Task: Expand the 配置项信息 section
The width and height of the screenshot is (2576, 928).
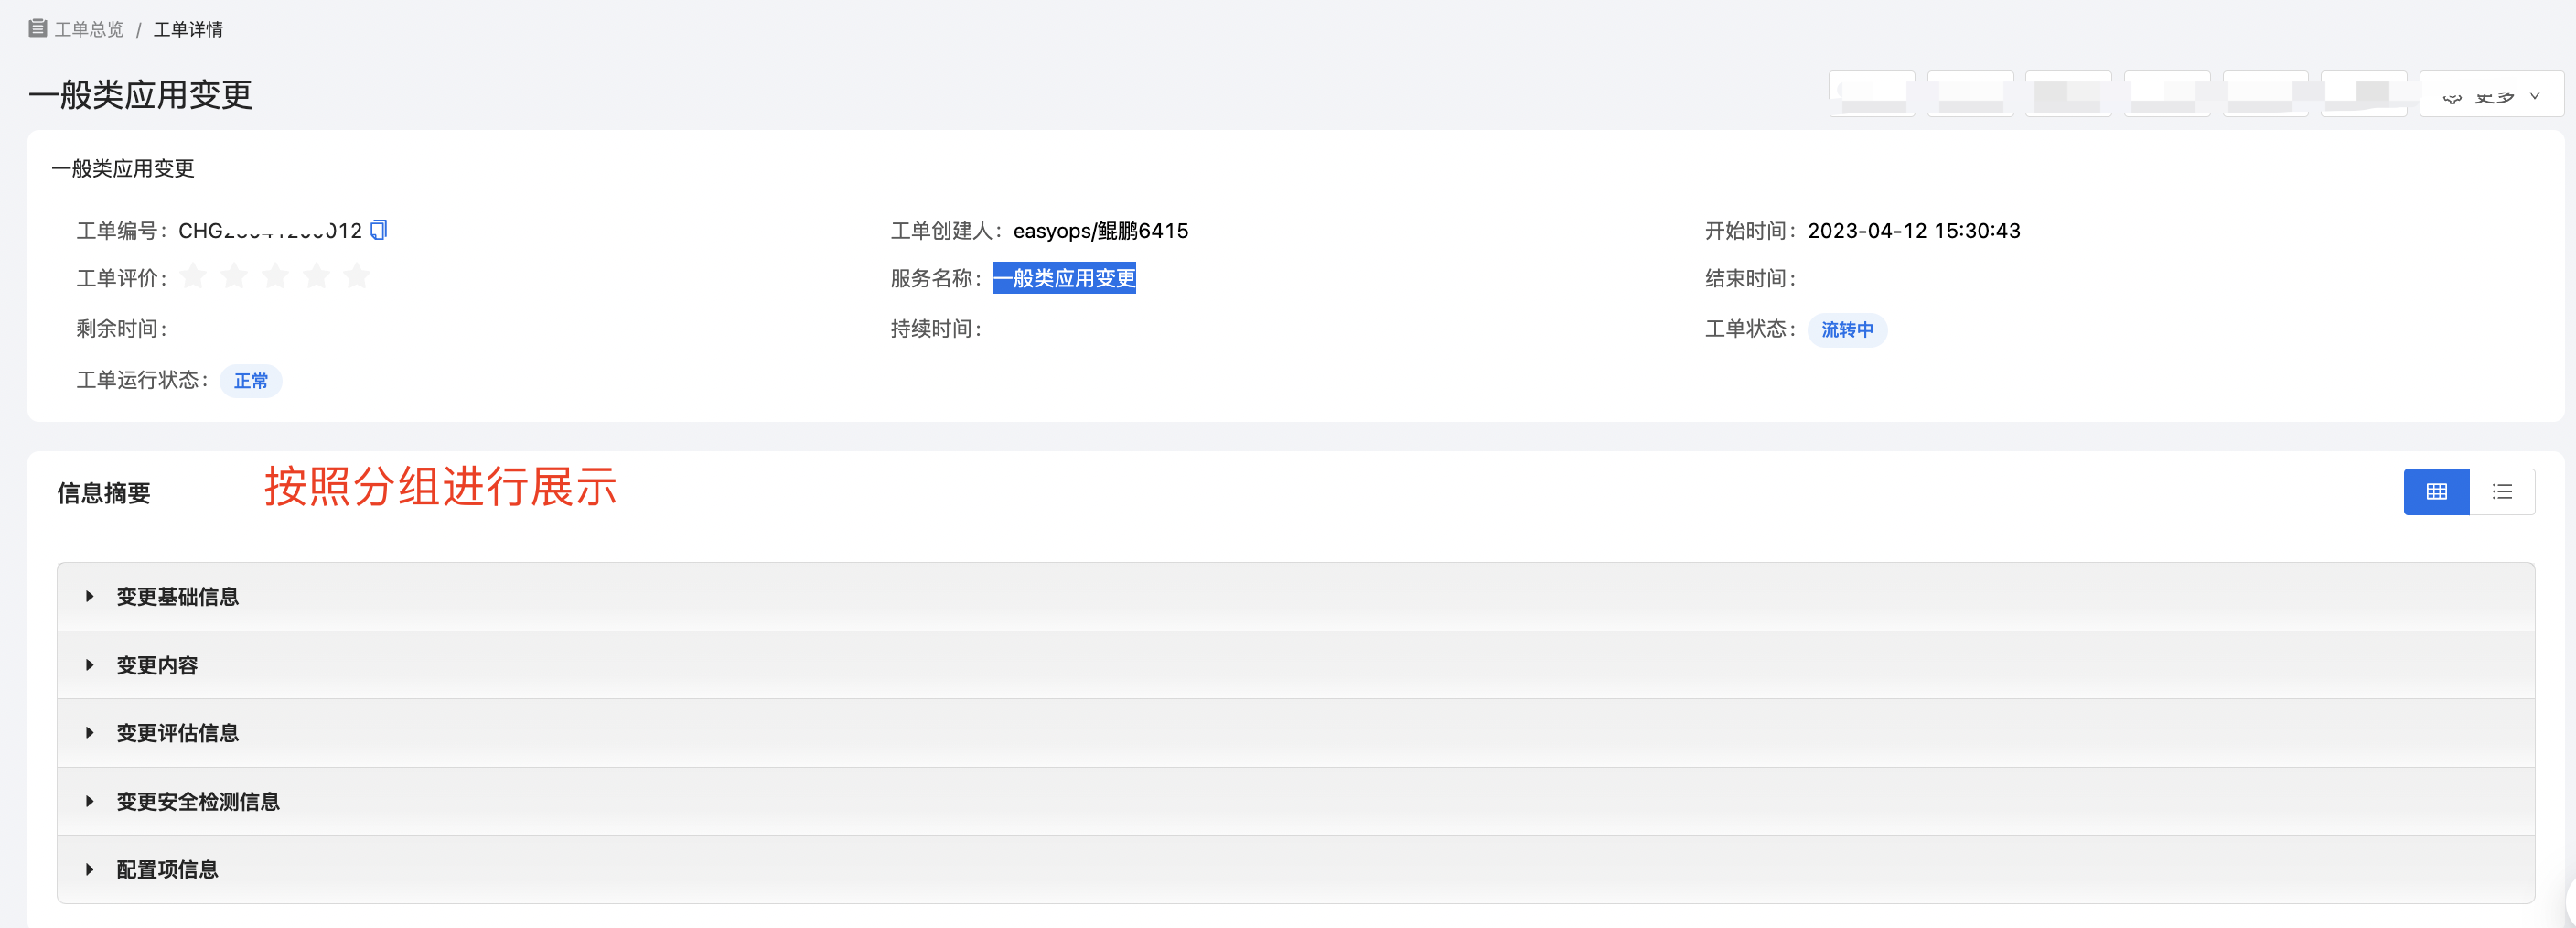Action: pyautogui.click(x=1296, y=869)
